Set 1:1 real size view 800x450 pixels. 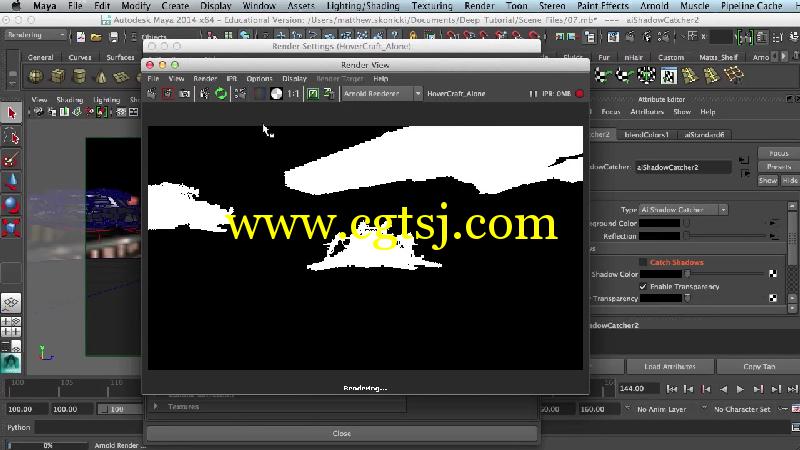293,94
